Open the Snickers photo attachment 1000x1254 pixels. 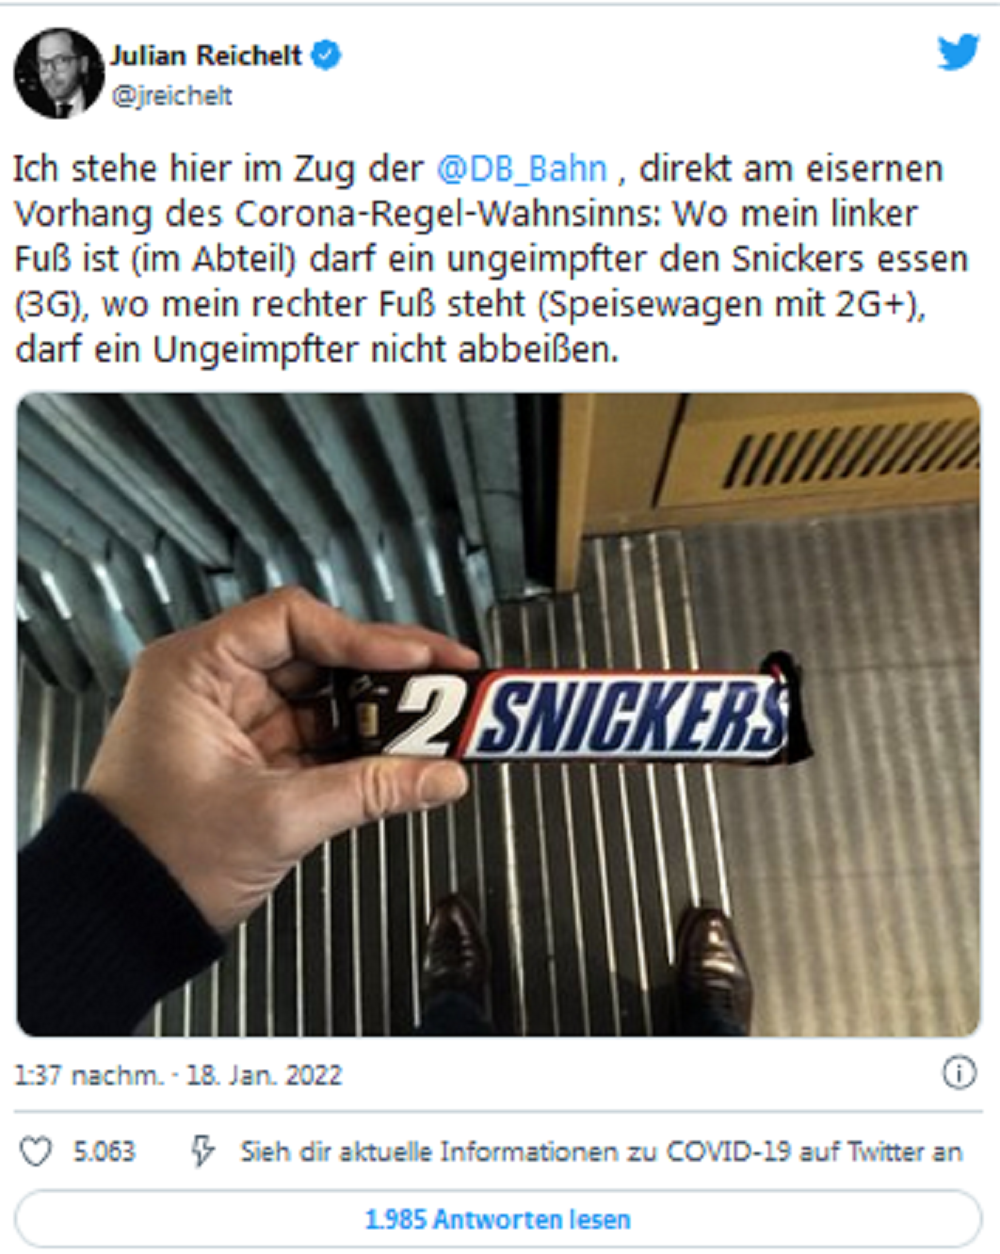pos(498,714)
